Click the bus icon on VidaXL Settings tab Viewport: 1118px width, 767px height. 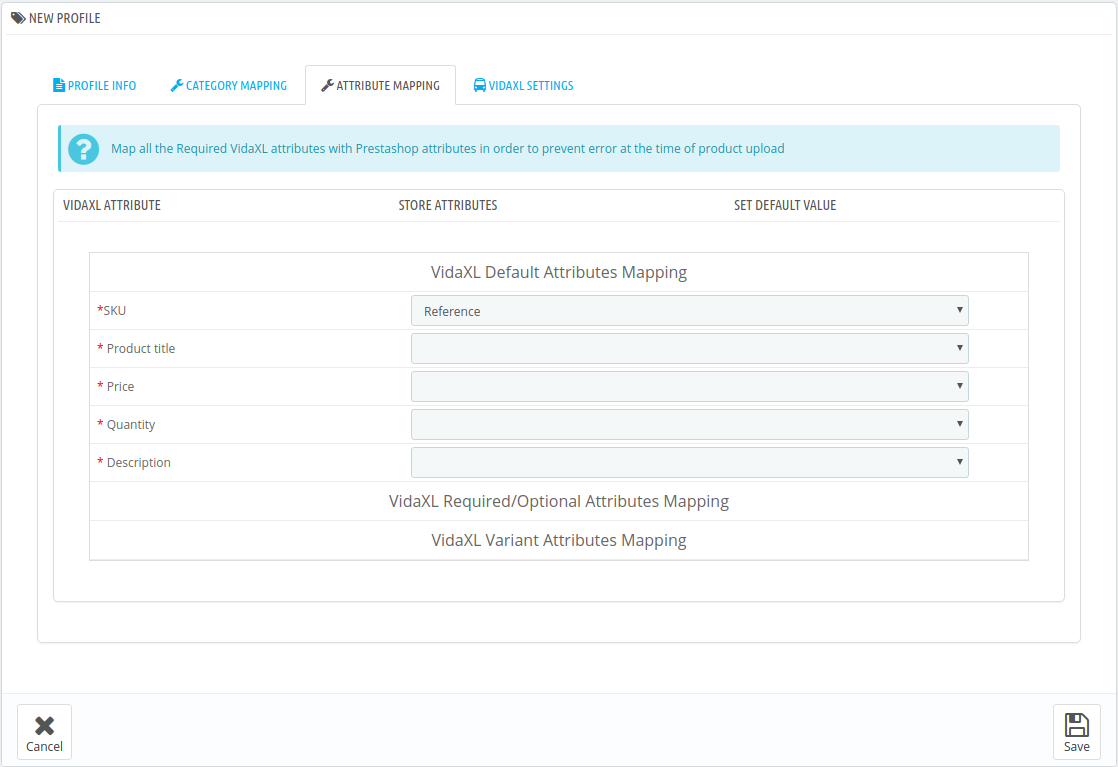pos(480,86)
